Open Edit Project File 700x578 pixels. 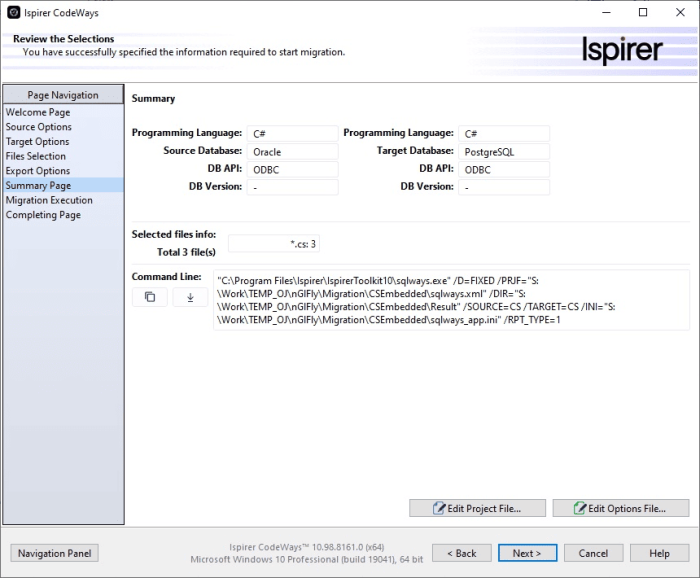[x=477, y=508]
